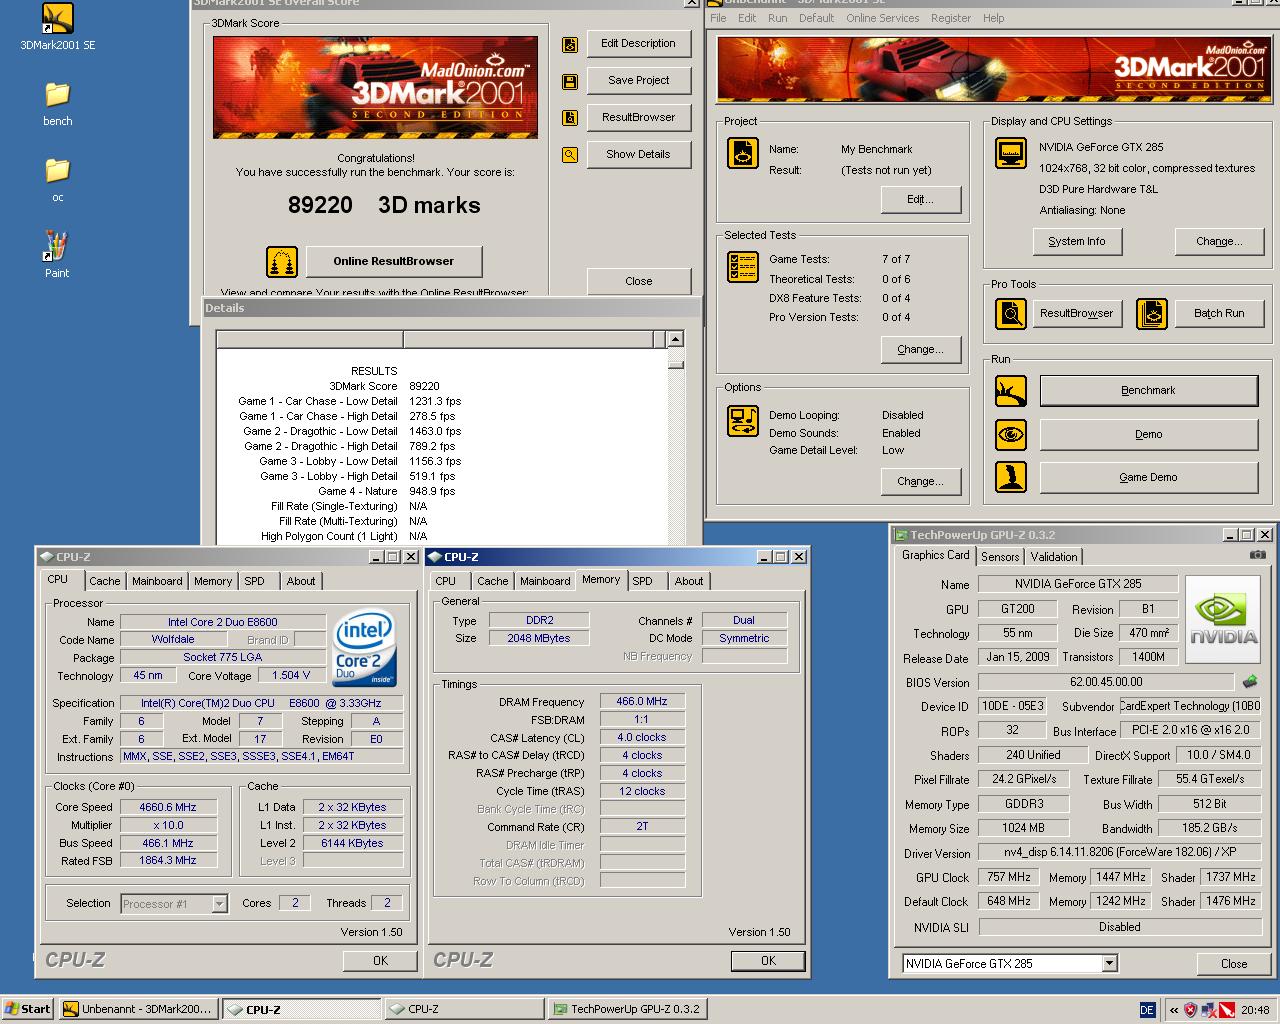Click the Start button on taskbar

tap(27, 1010)
